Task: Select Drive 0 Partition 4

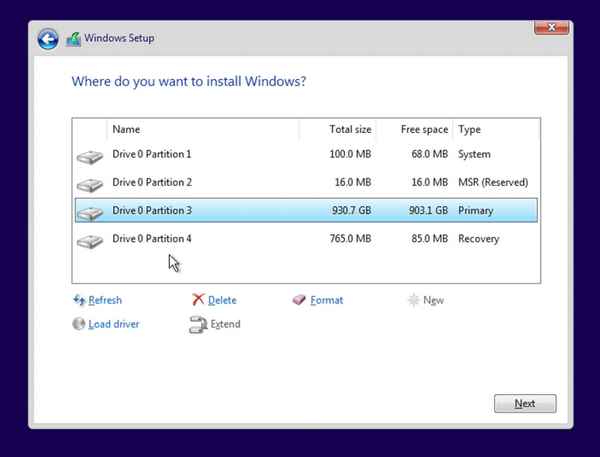Action: point(306,238)
